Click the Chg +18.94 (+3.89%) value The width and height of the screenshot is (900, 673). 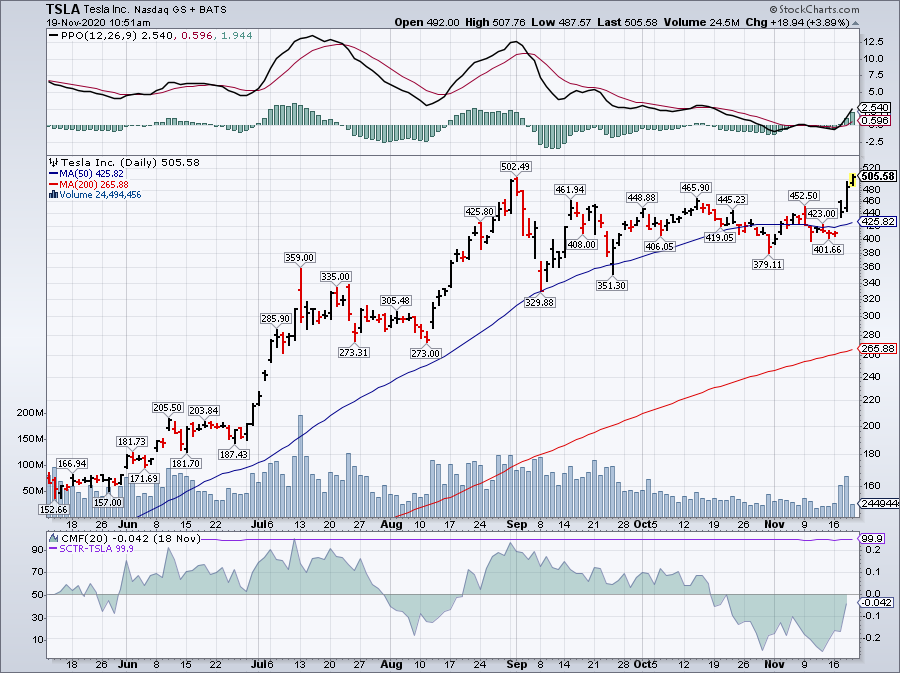pos(797,22)
